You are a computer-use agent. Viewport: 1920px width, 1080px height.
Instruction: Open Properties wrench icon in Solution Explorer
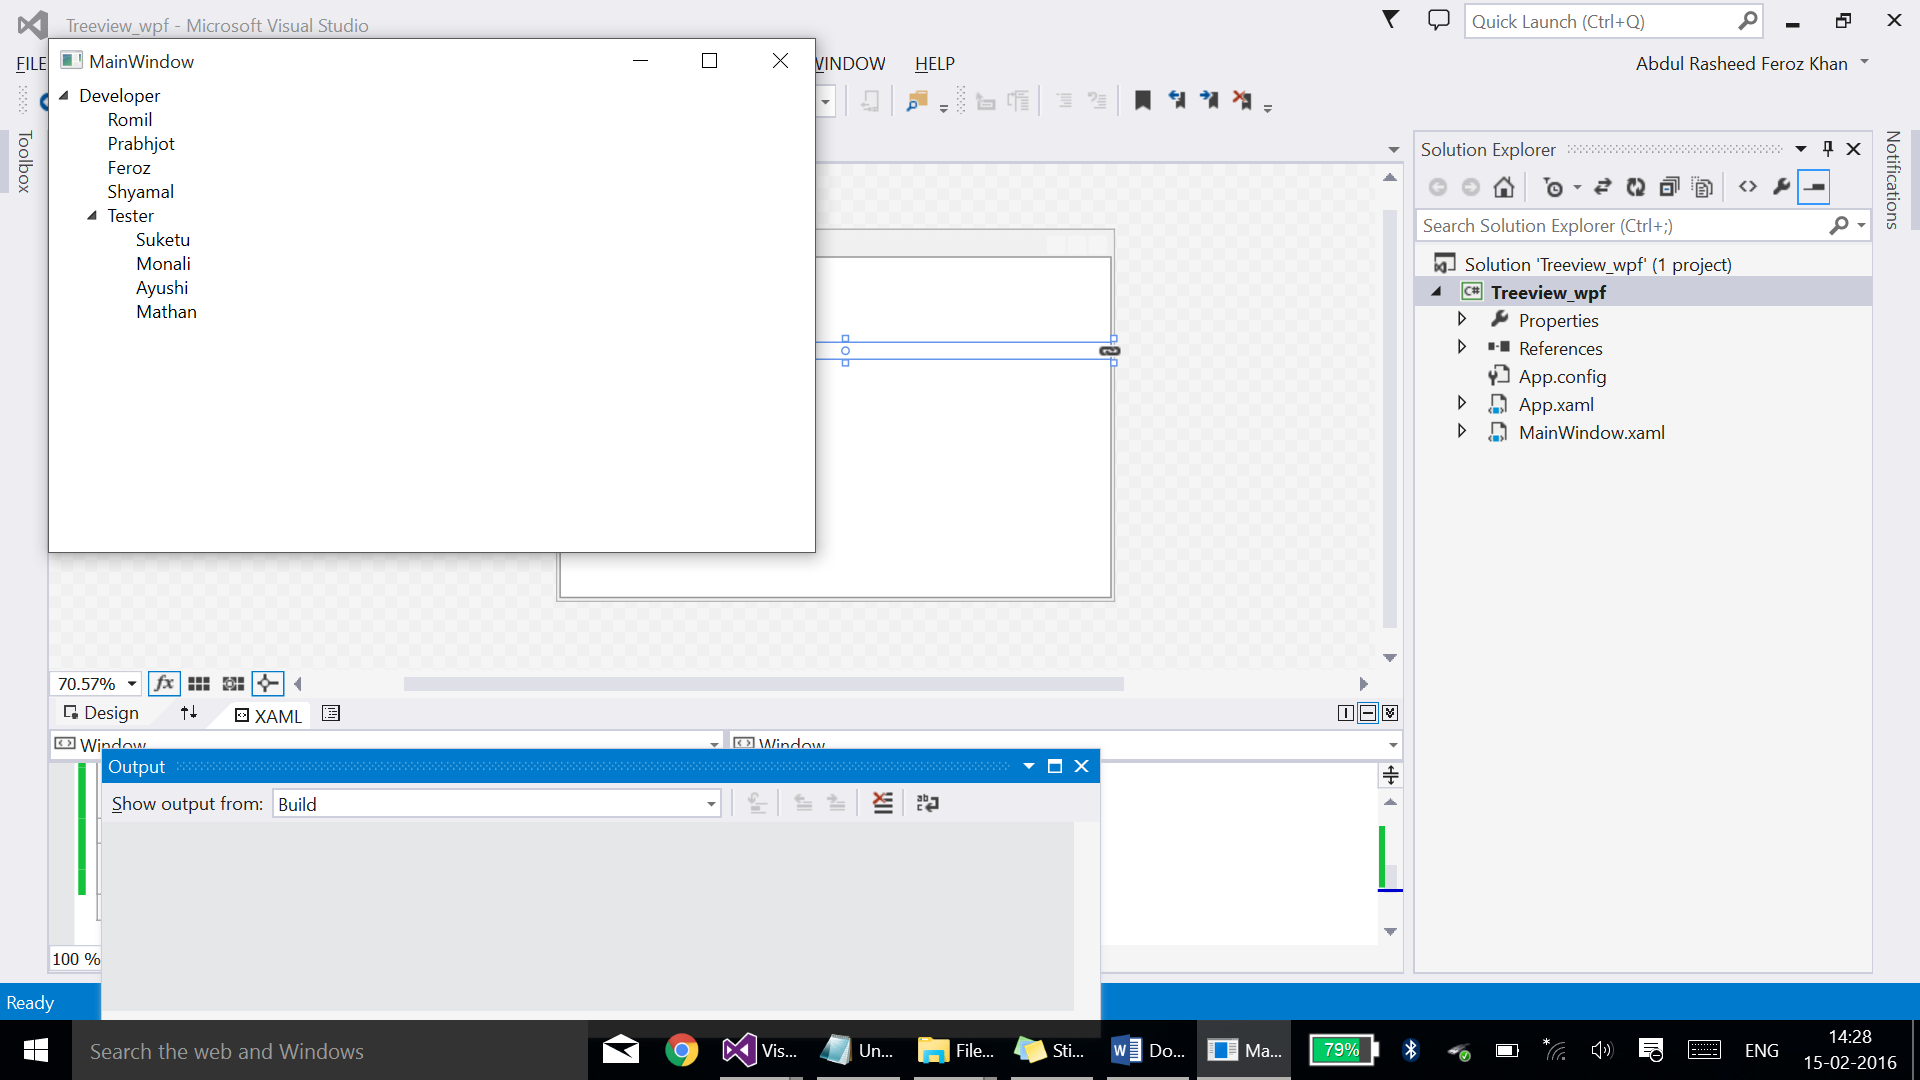pyautogui.click(x=1781, y=187)
